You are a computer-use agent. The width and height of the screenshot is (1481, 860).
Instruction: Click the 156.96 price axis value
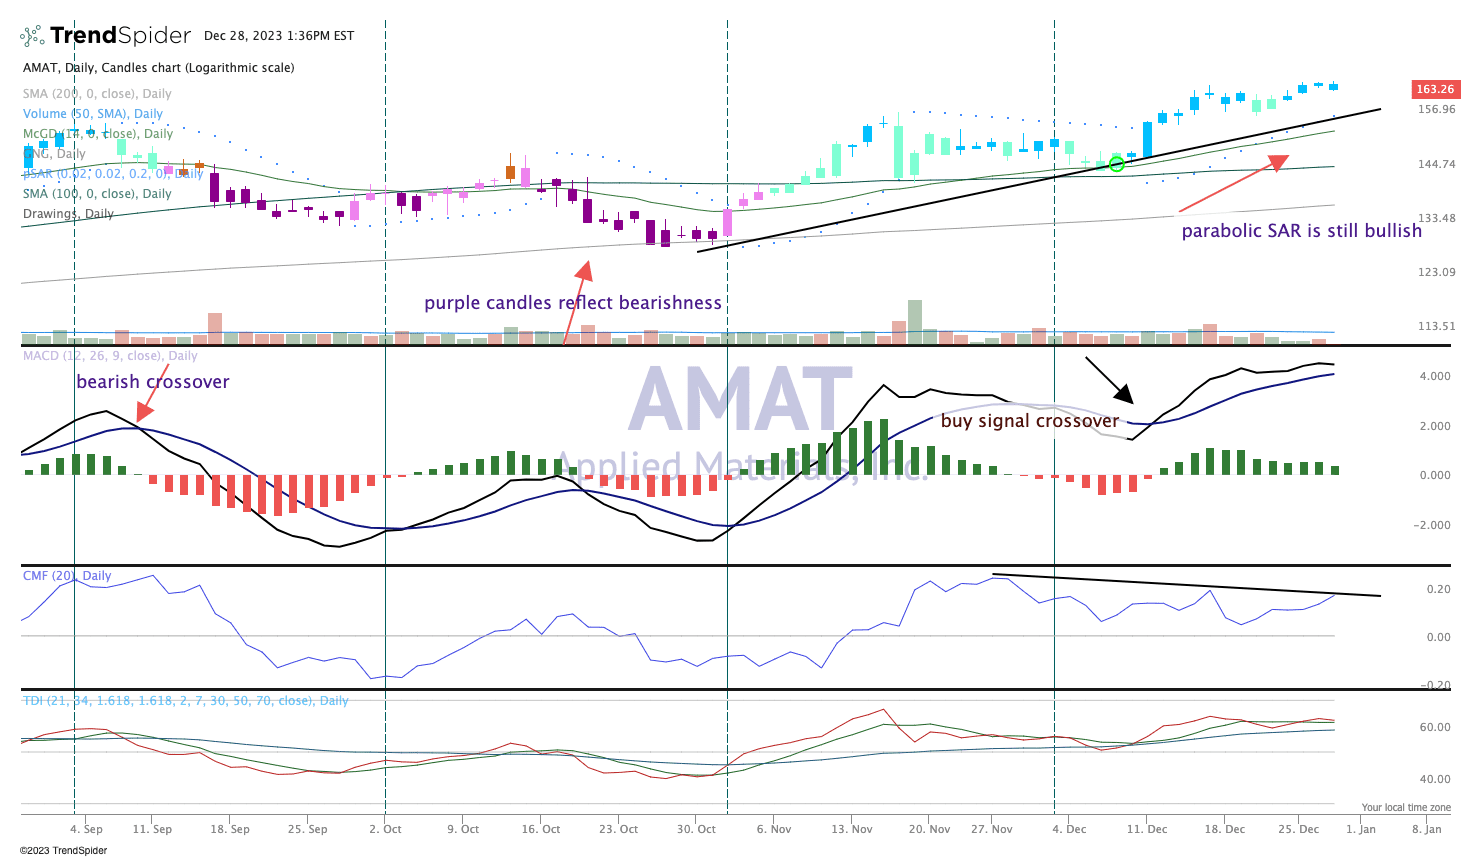(1437, 109)
